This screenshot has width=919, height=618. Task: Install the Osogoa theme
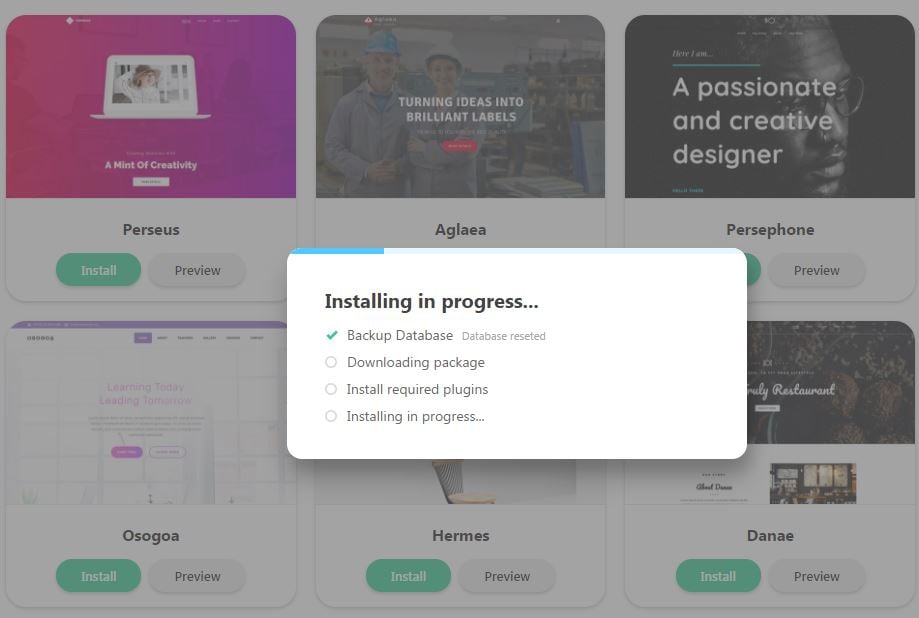coord(98,576)
